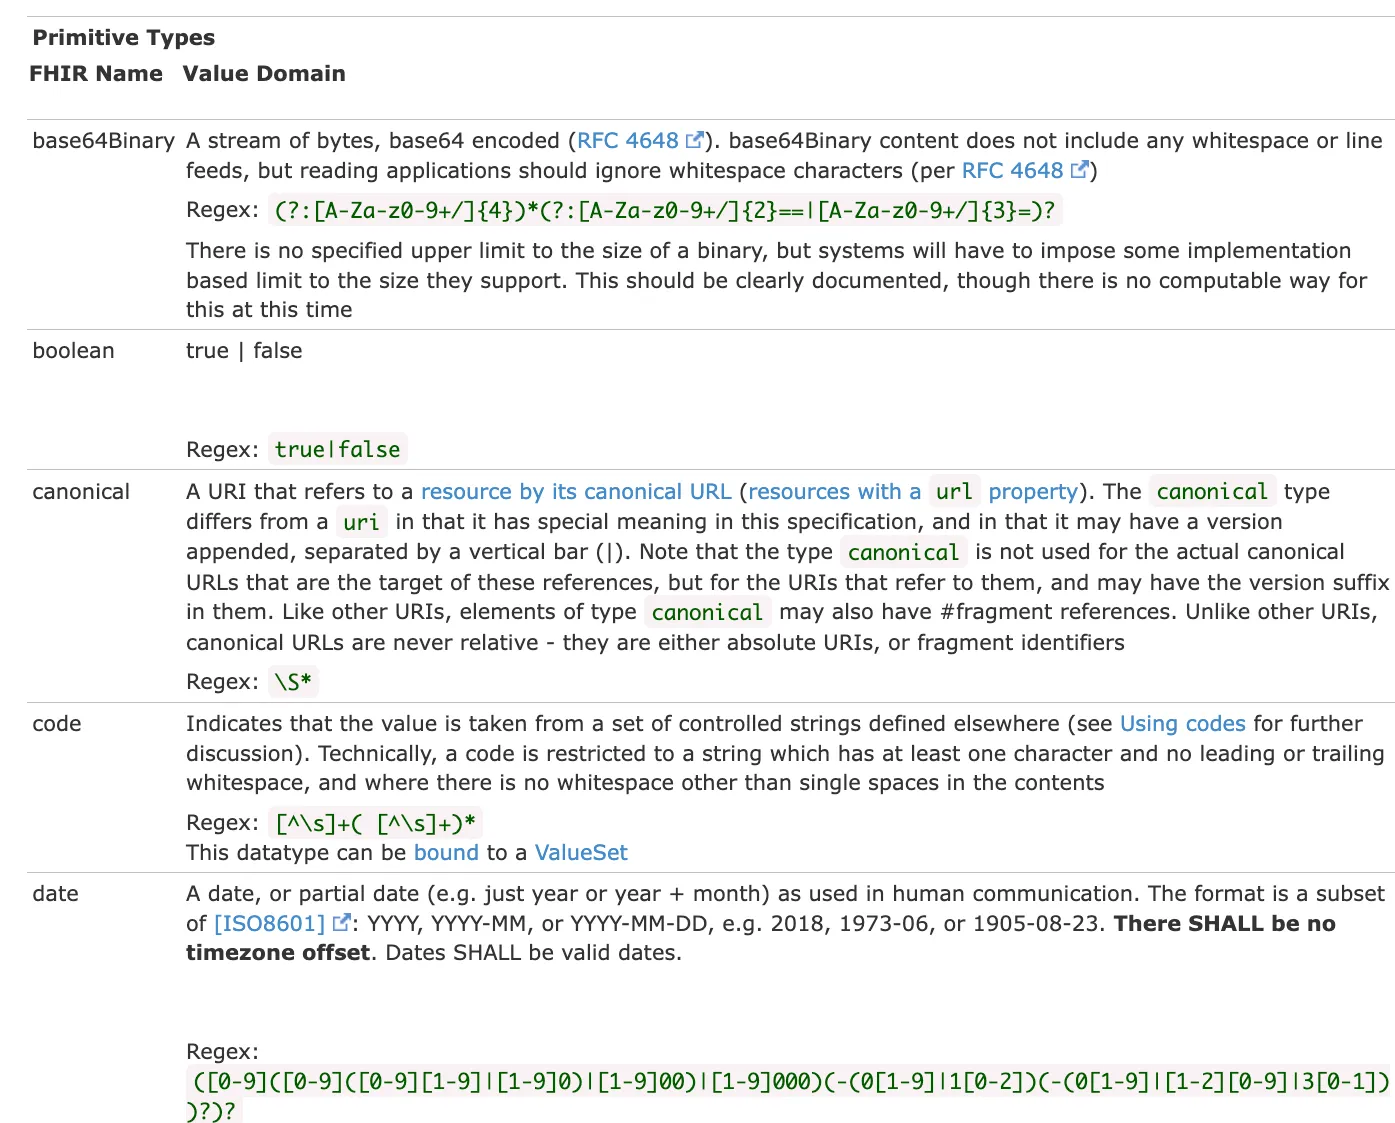This screenshot has height=1123, width=1395.
Task: Click external-link icon after "base64 encoded (RFC 4648"
Action: (x=695, y=141)
